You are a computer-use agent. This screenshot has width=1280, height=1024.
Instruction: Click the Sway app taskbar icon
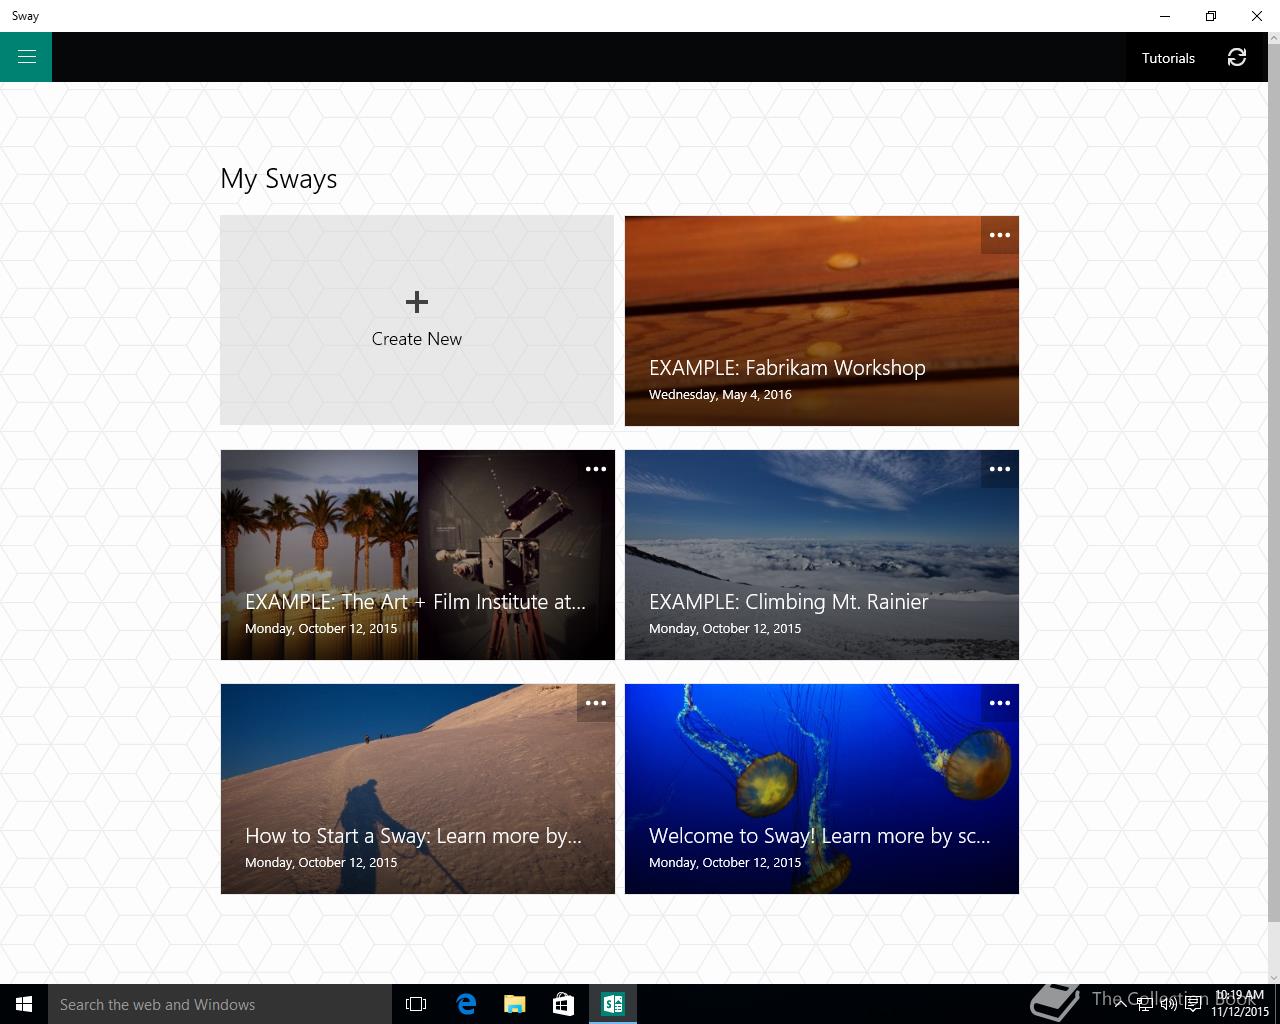[x=612, y=1004]
